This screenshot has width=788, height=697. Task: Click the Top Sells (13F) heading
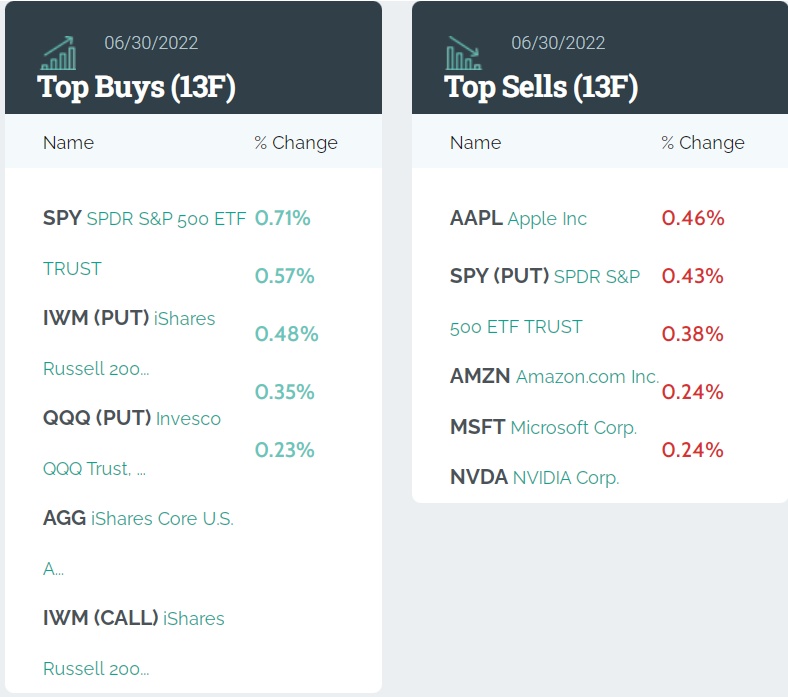(x=541, y=87)
